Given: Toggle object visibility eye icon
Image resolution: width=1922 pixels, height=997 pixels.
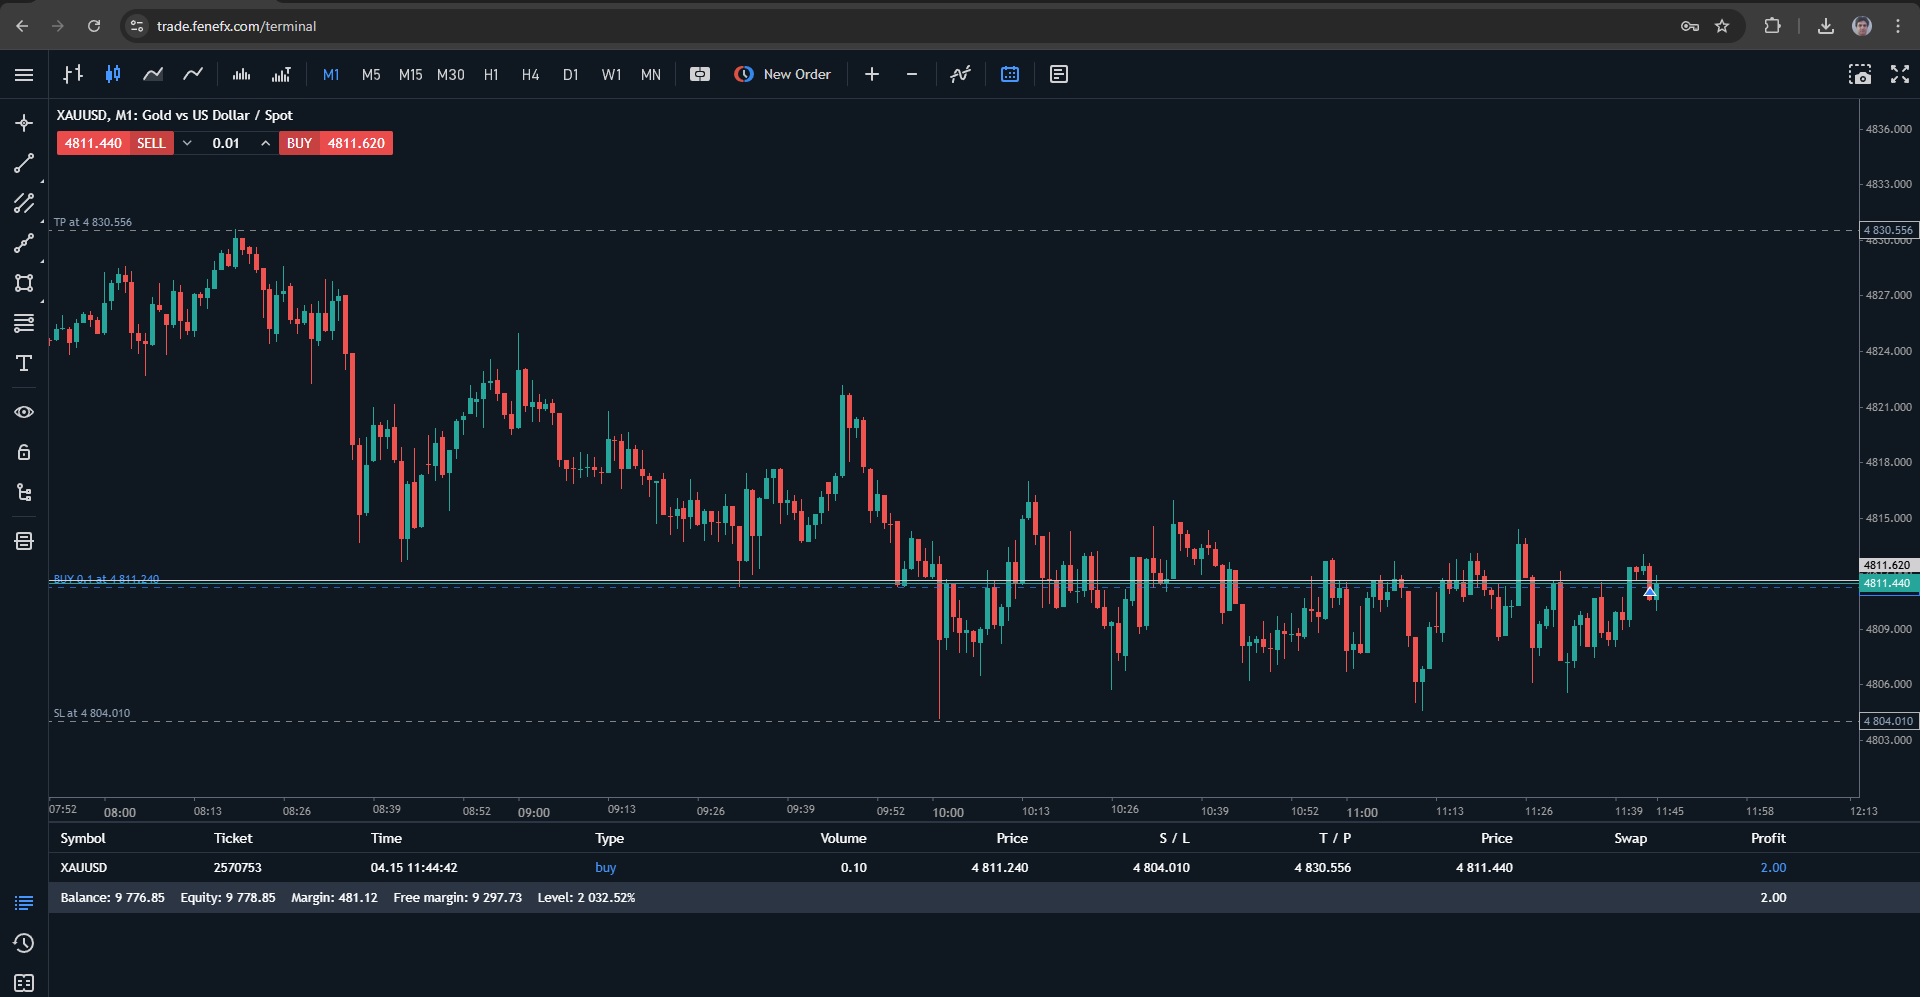Looking at the screenshot, I should [24, 412].
